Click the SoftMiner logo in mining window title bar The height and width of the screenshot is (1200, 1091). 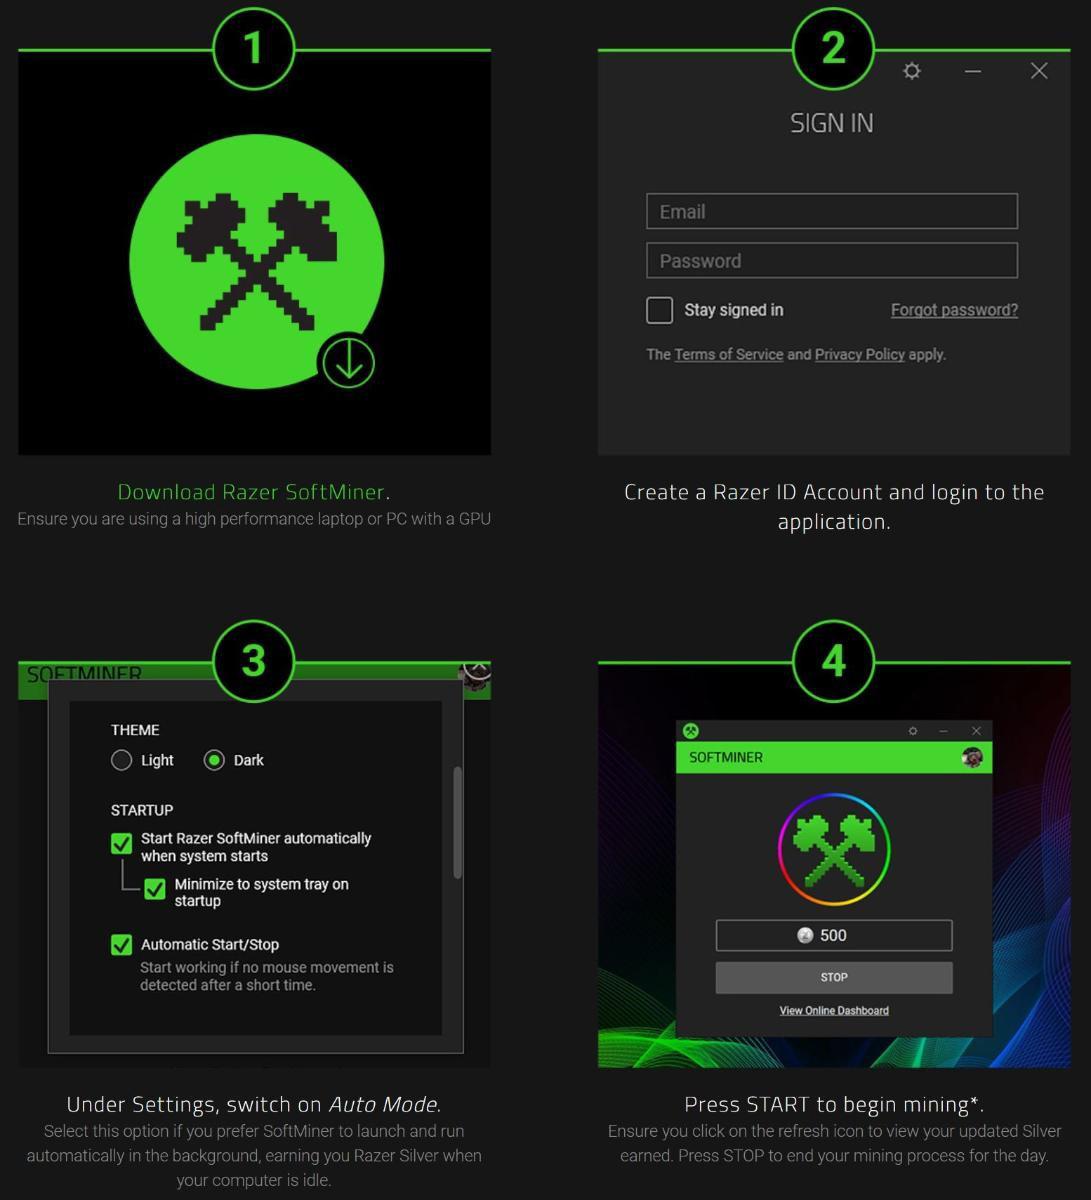tap(690, 731)
